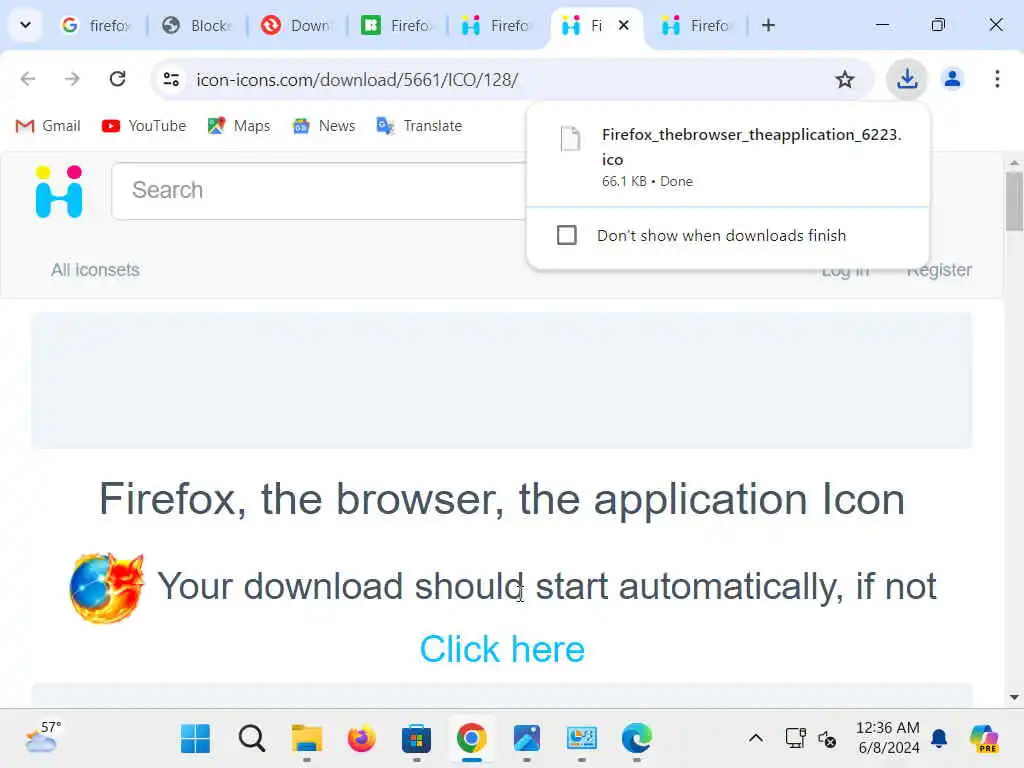Viewport: 1024px width, 768px height.
Task: Click the page vertical scrollbar thumb
Action: [1014, 201]
